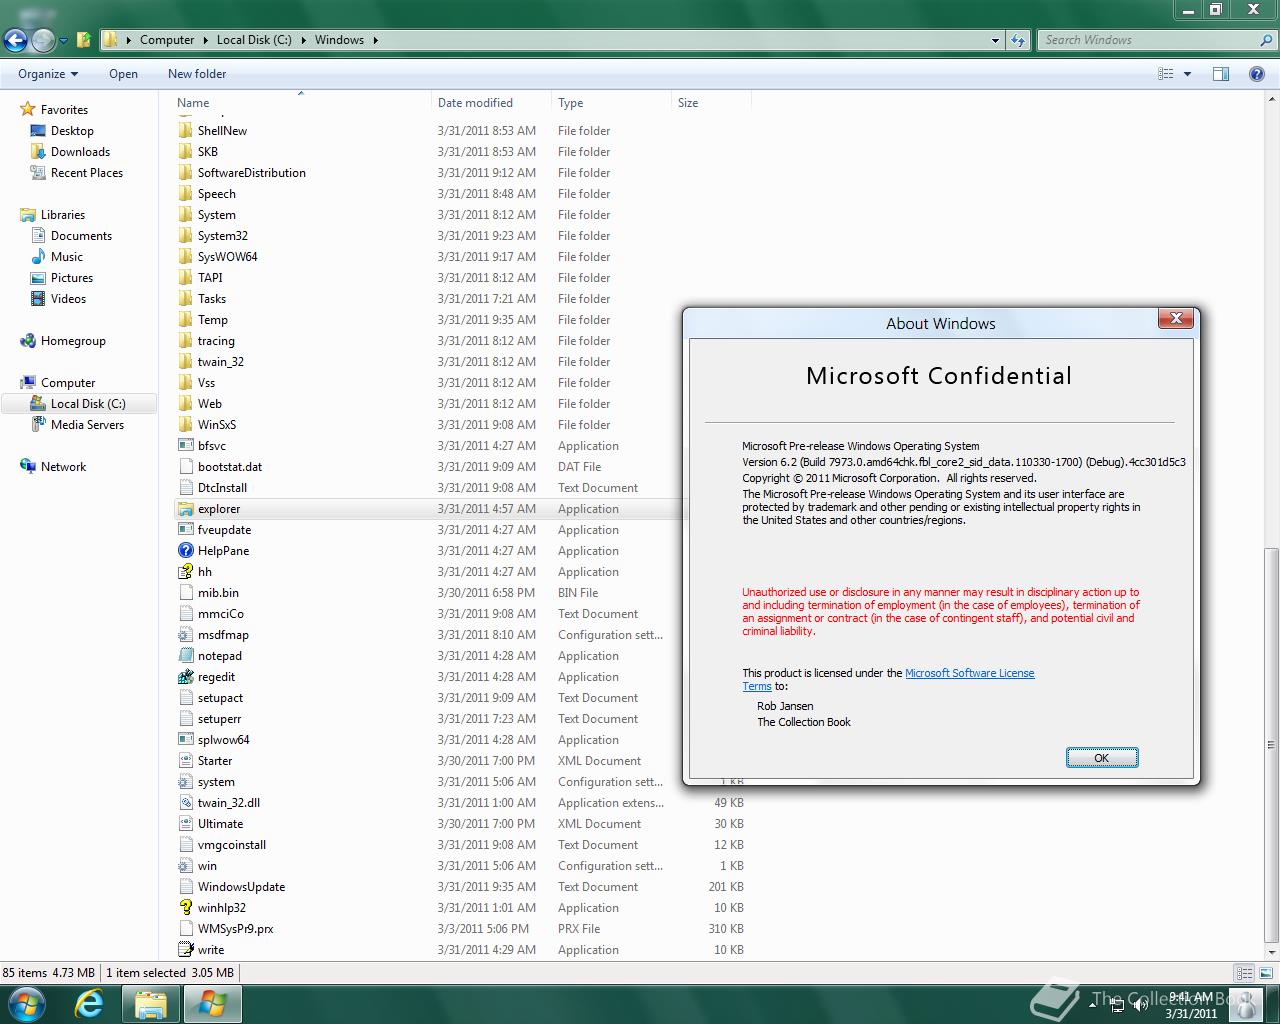Screen dimensions: 1280x1024
Task: Open Videos library
Action: click(68, 299)
